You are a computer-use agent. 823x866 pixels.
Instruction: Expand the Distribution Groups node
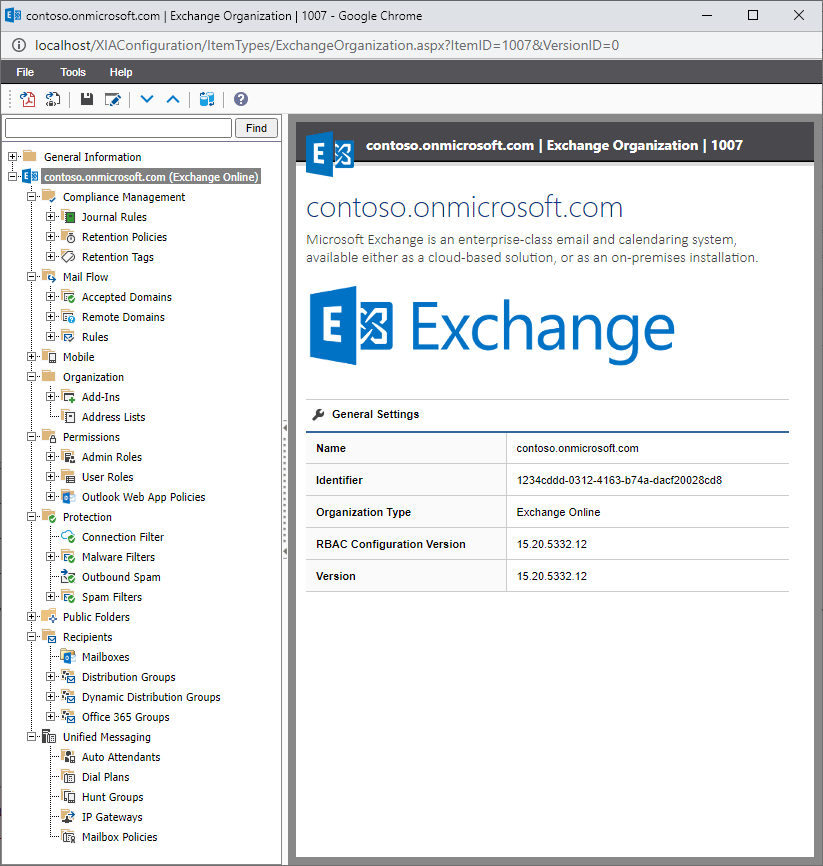(x=50, y=677)
